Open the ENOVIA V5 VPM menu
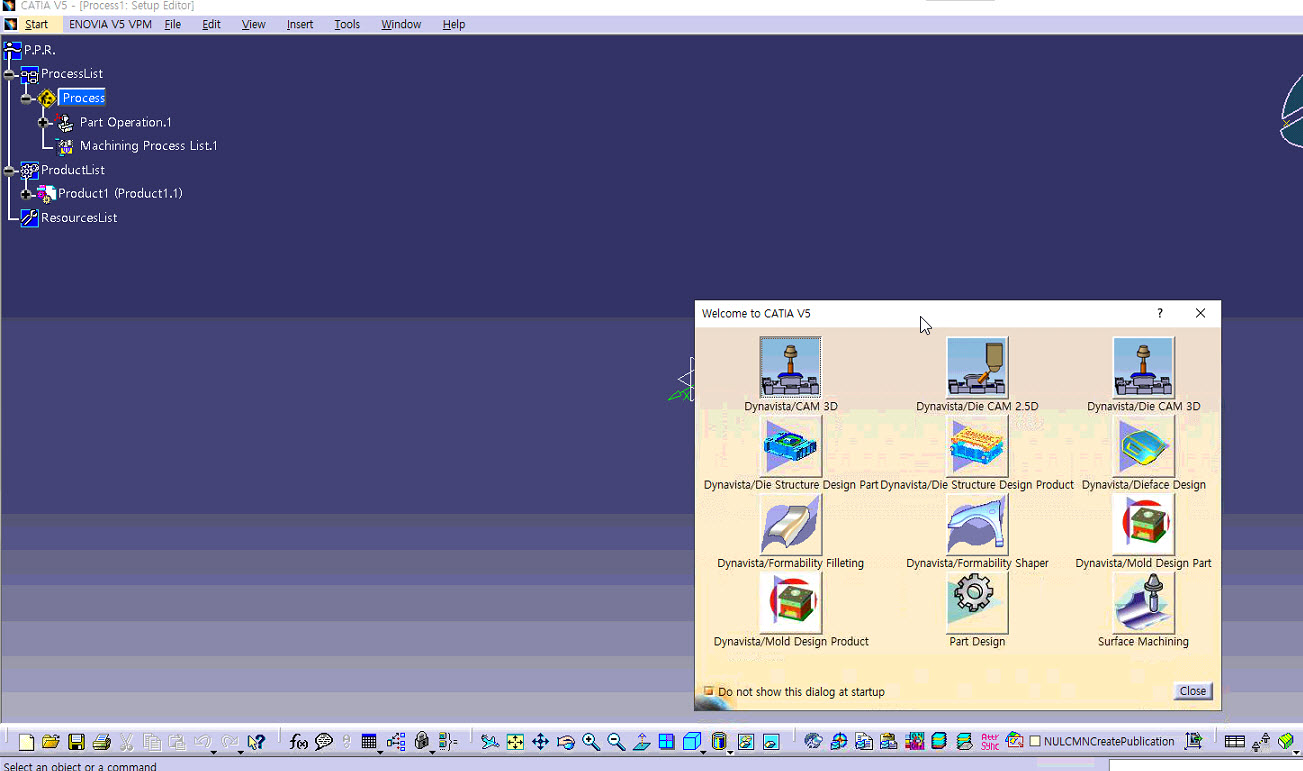 pyautogui.click(x=110, y=24)
